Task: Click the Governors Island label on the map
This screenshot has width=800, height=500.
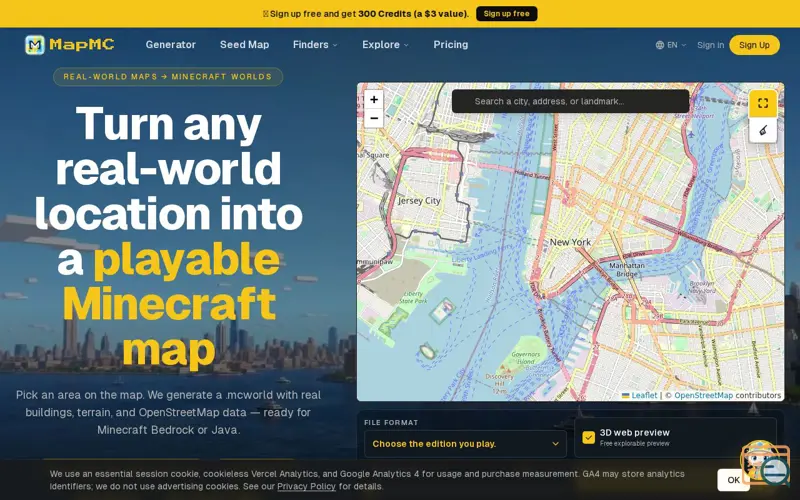Action: pos(526,358)
